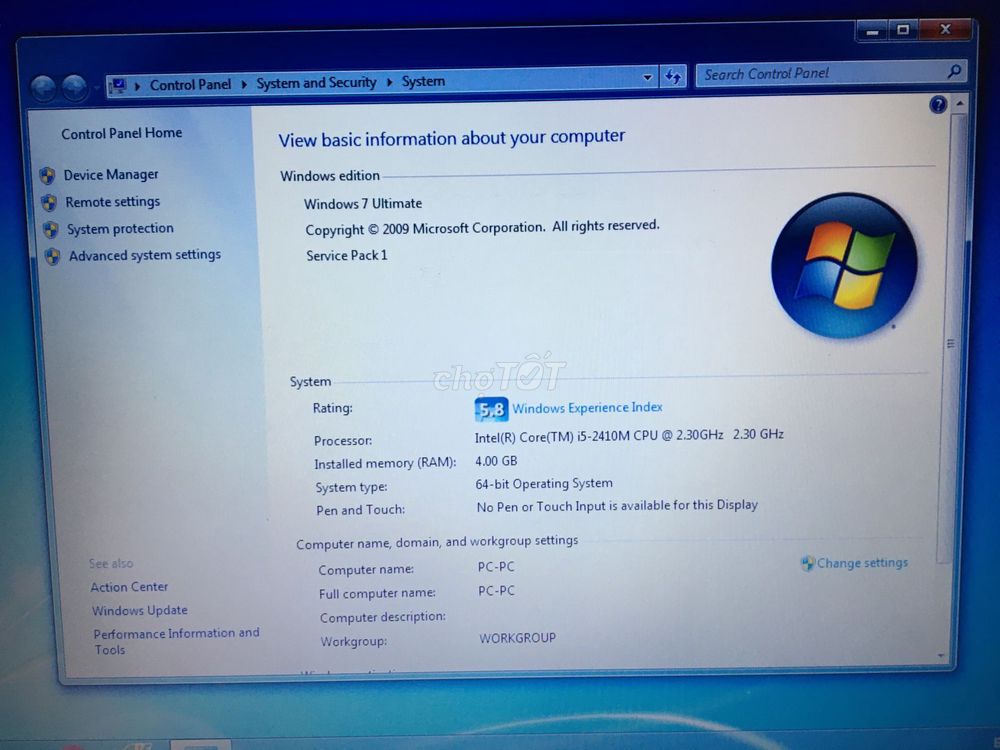The image size is (1000, 750).
Task: Click the shield icon next to Device Manager
Action: click(47, 175)
